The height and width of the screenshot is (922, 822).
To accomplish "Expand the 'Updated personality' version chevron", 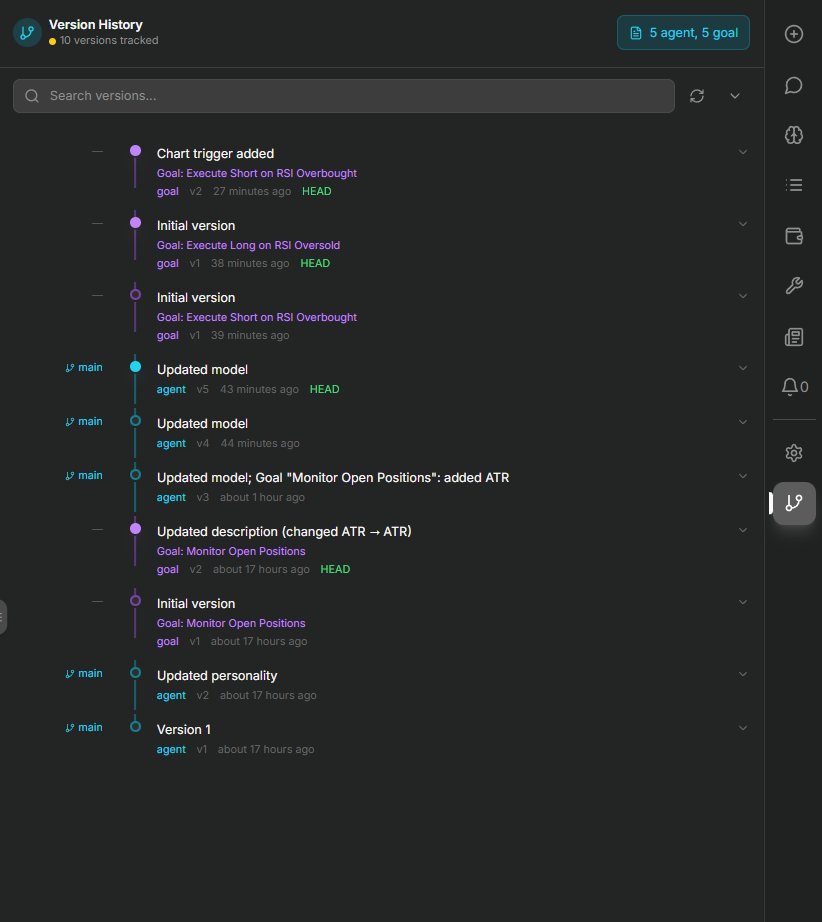I will click(743, 674).
